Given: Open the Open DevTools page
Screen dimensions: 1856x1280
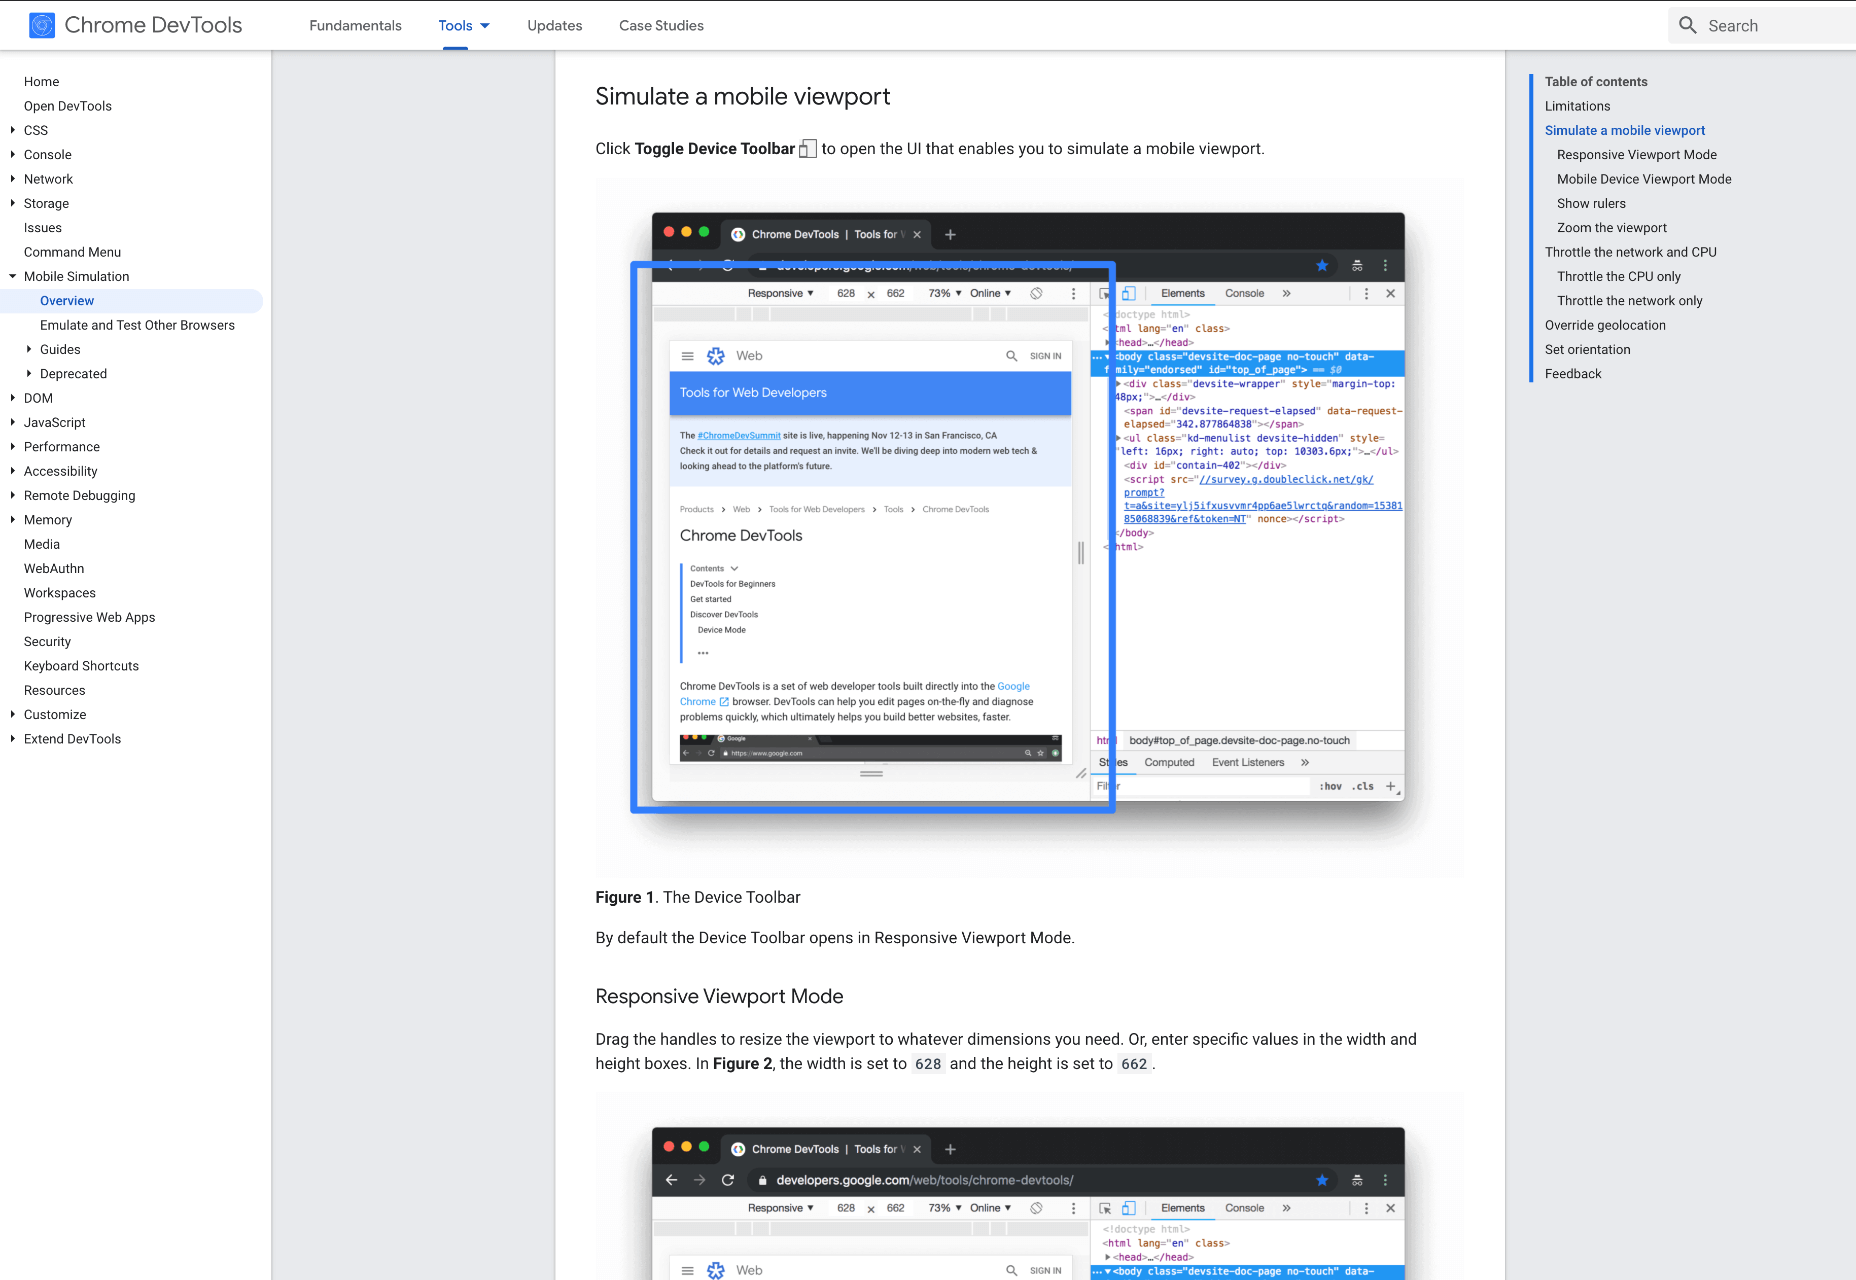Looking at the screenshot, I should click(68, 106).
